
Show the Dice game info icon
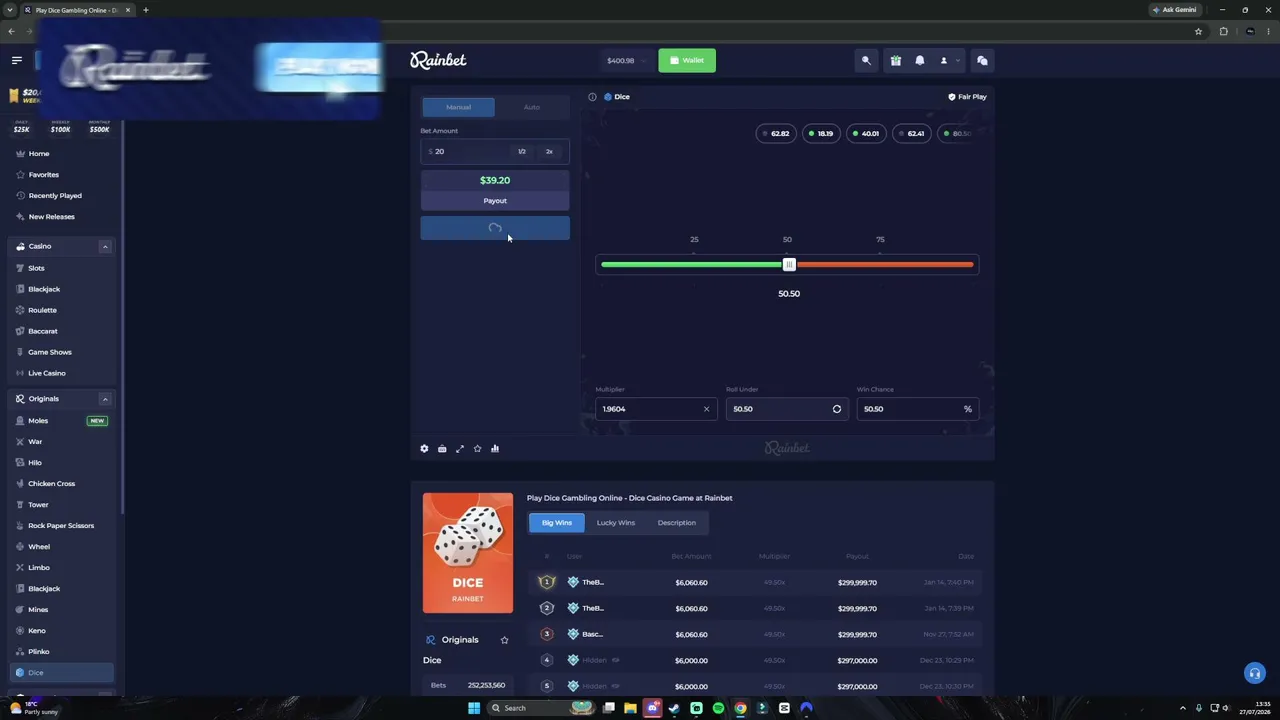tap(592, 97)
